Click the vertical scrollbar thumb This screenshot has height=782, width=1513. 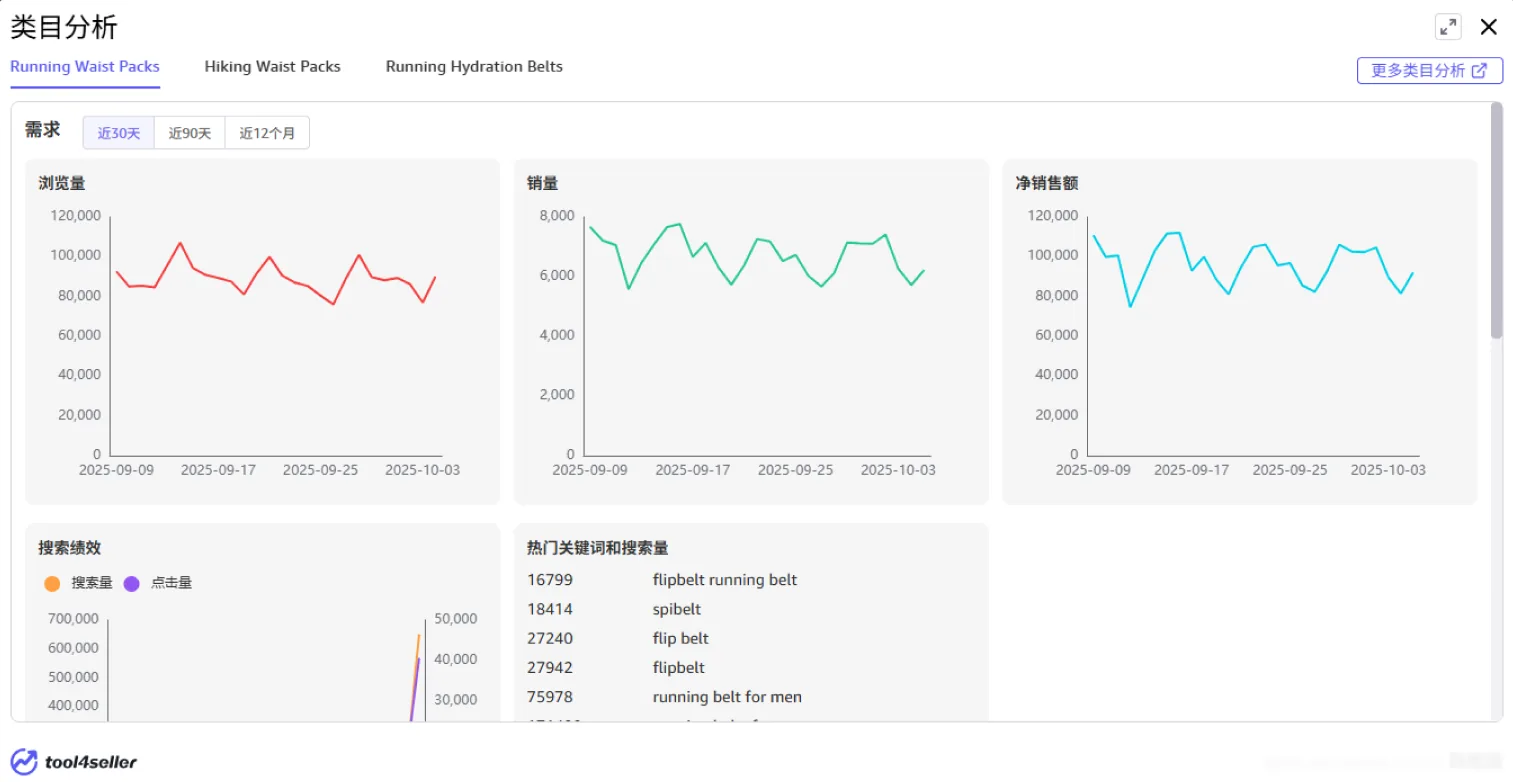1496,220
